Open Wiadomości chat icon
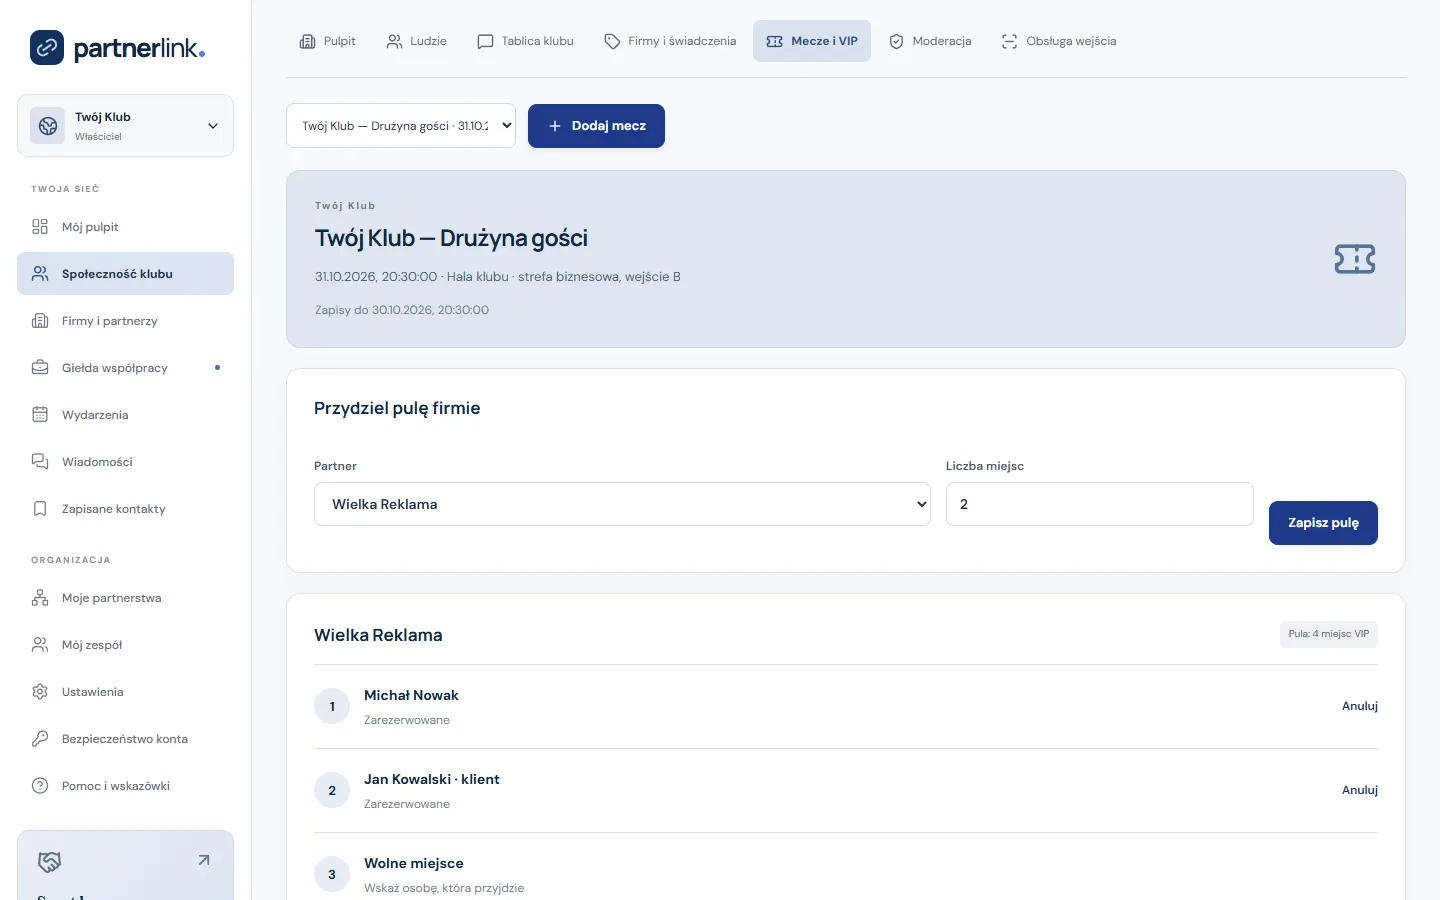 pyautogui.click(x=40, y=462)
